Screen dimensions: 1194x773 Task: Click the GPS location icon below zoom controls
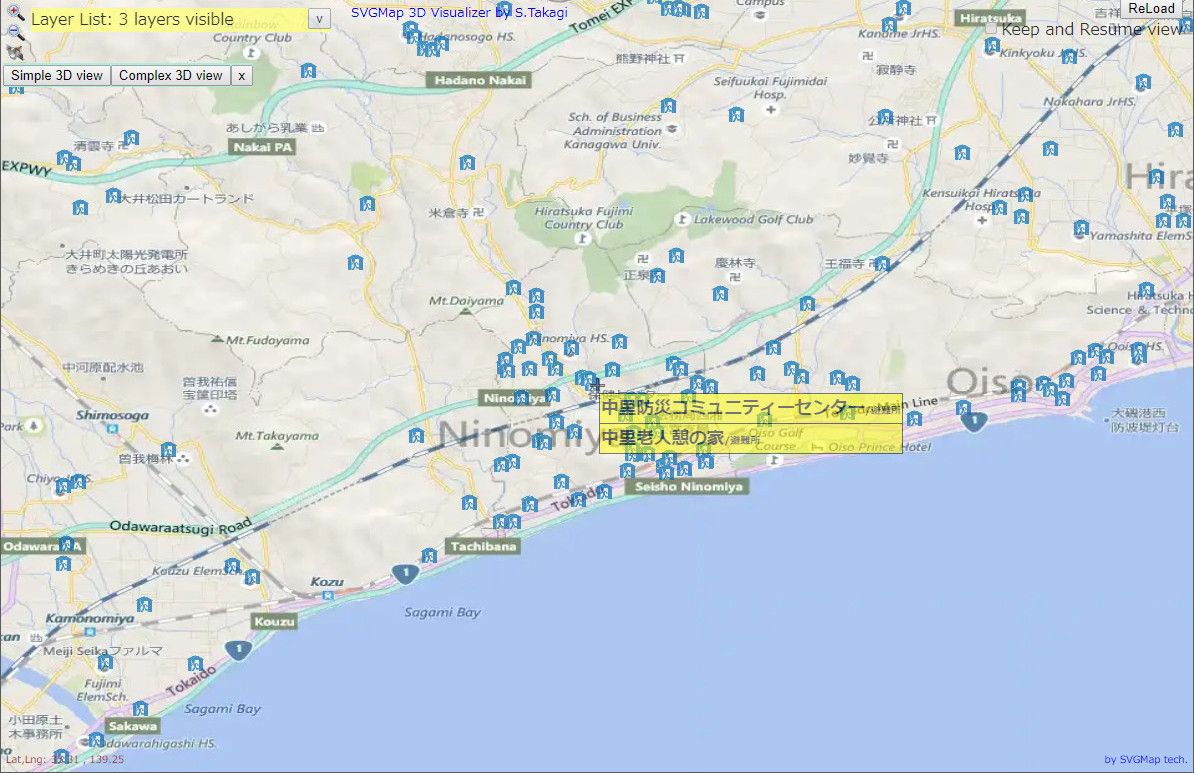click(x=14, y=52)
